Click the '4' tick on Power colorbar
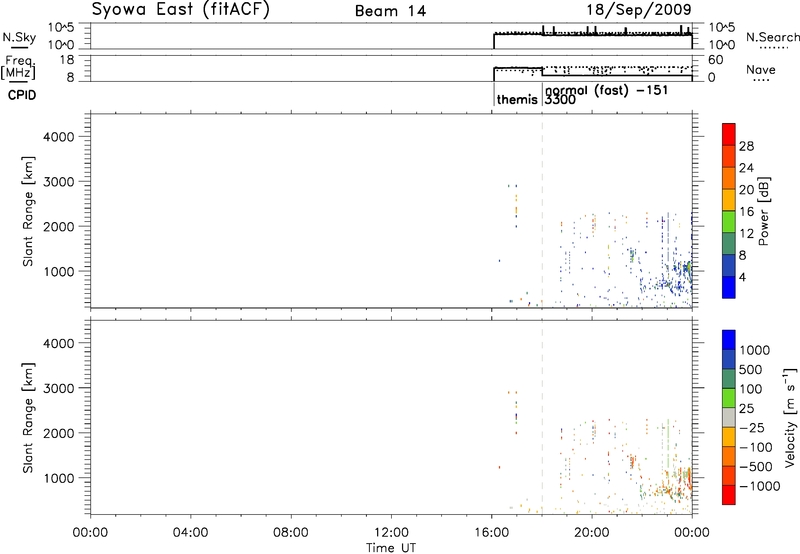The height and width of the screenshot is (554, 800). pyautogui.click(x=743, y=277)
